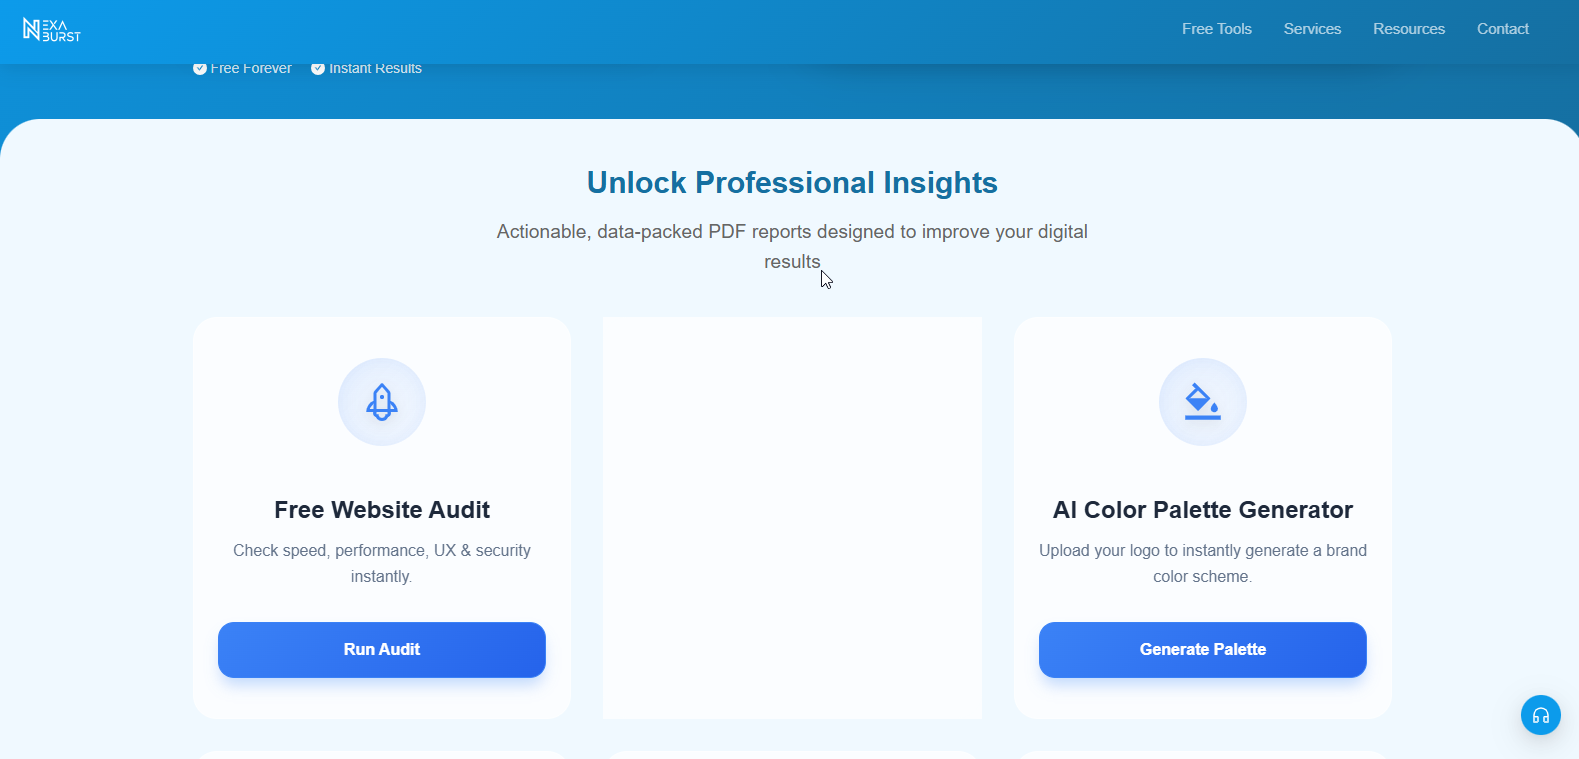1579x759 pixels.
Task: Click the upload your logo description text
Action: click(1203, 563)
